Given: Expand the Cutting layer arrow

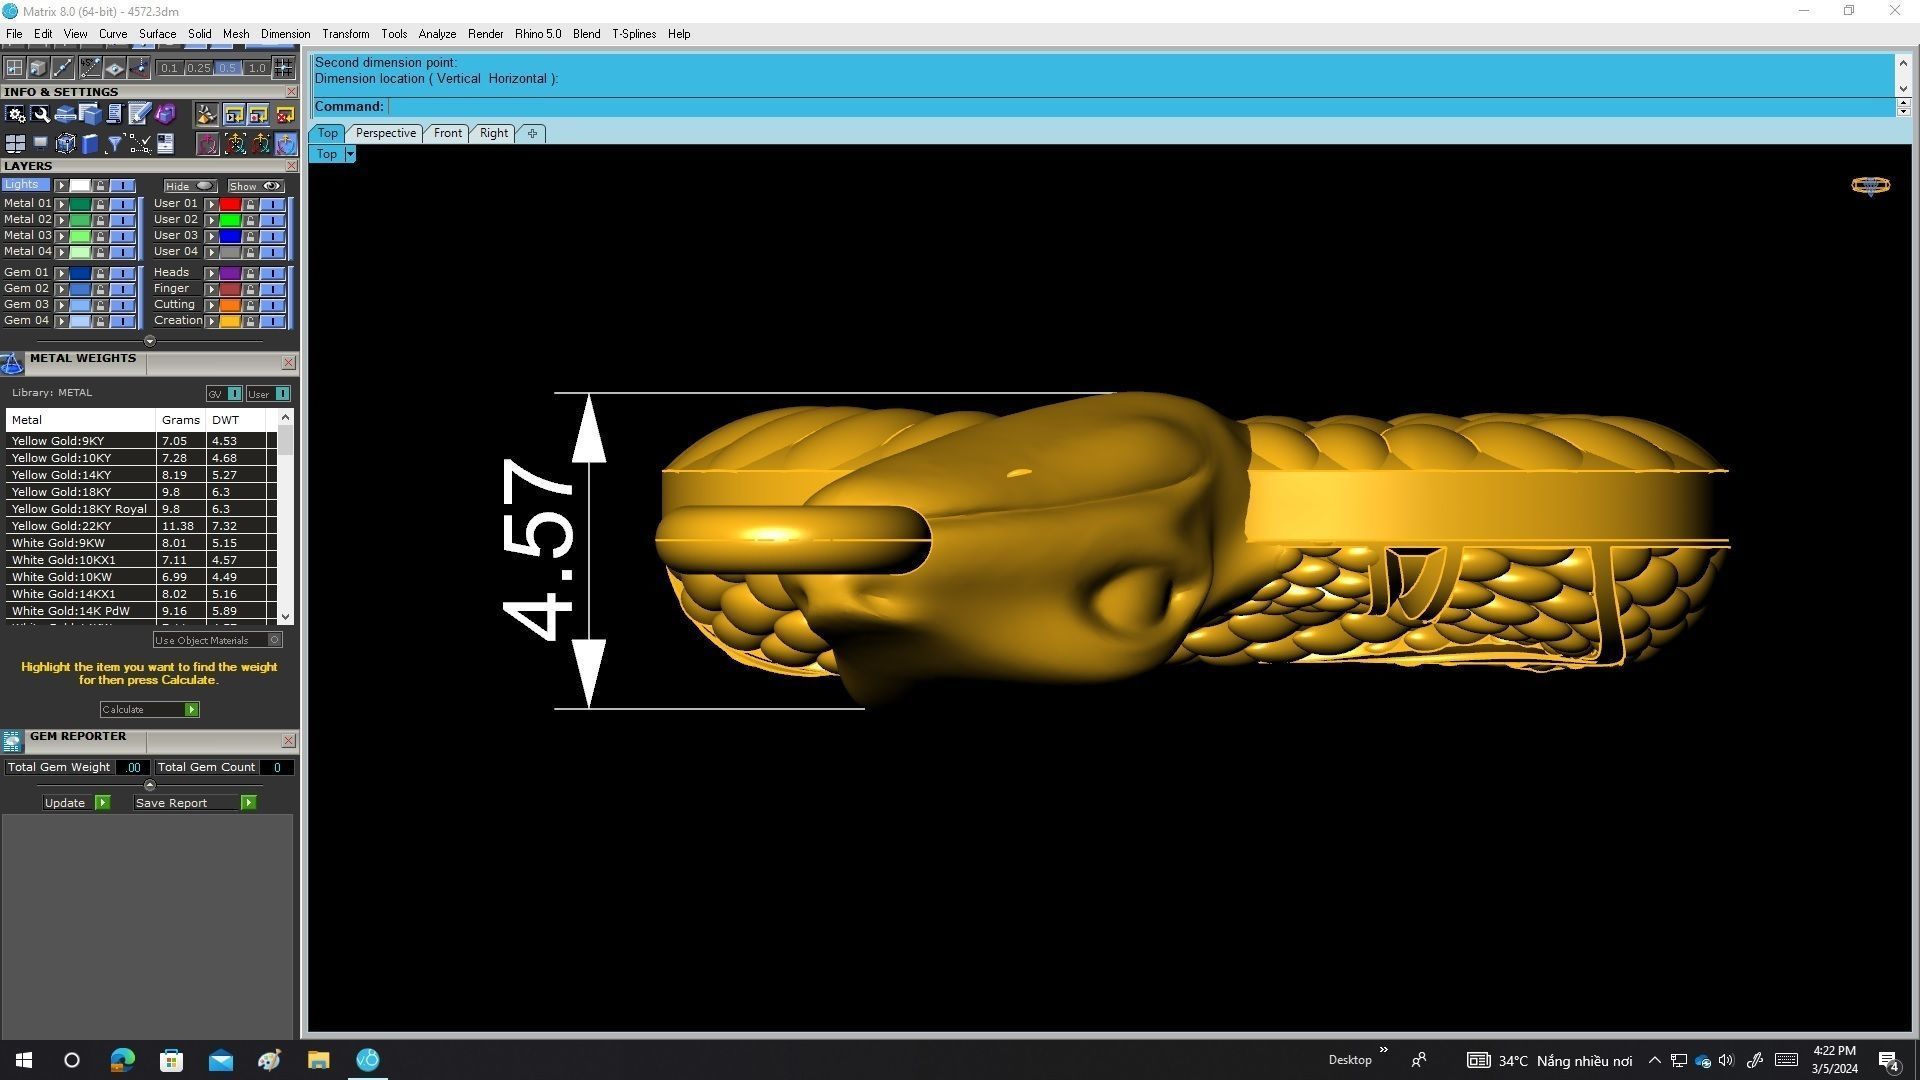Looking at the screenshot, I should (211, 305).
